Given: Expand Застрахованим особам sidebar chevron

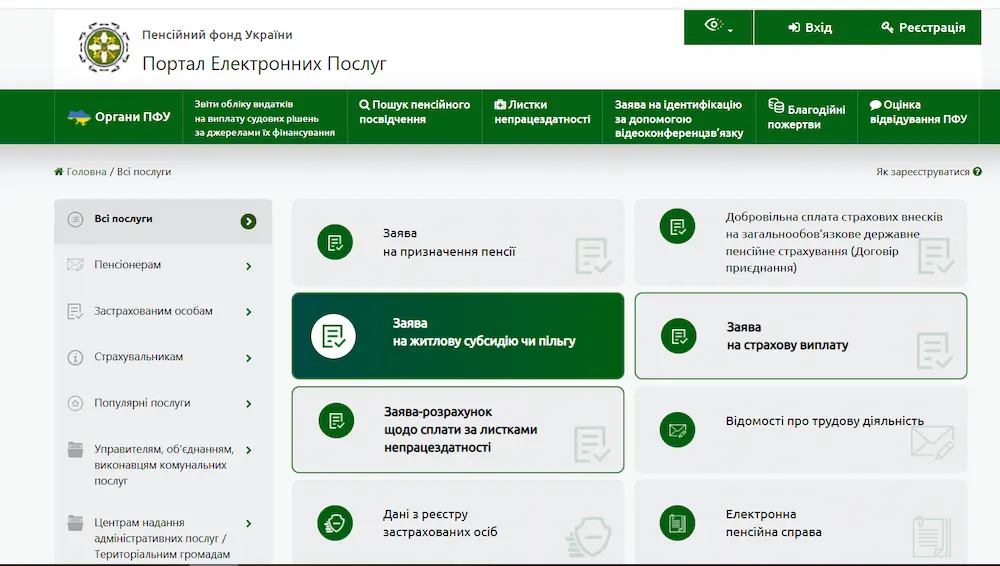Looking at the screenshot, I should pos(248,312).
